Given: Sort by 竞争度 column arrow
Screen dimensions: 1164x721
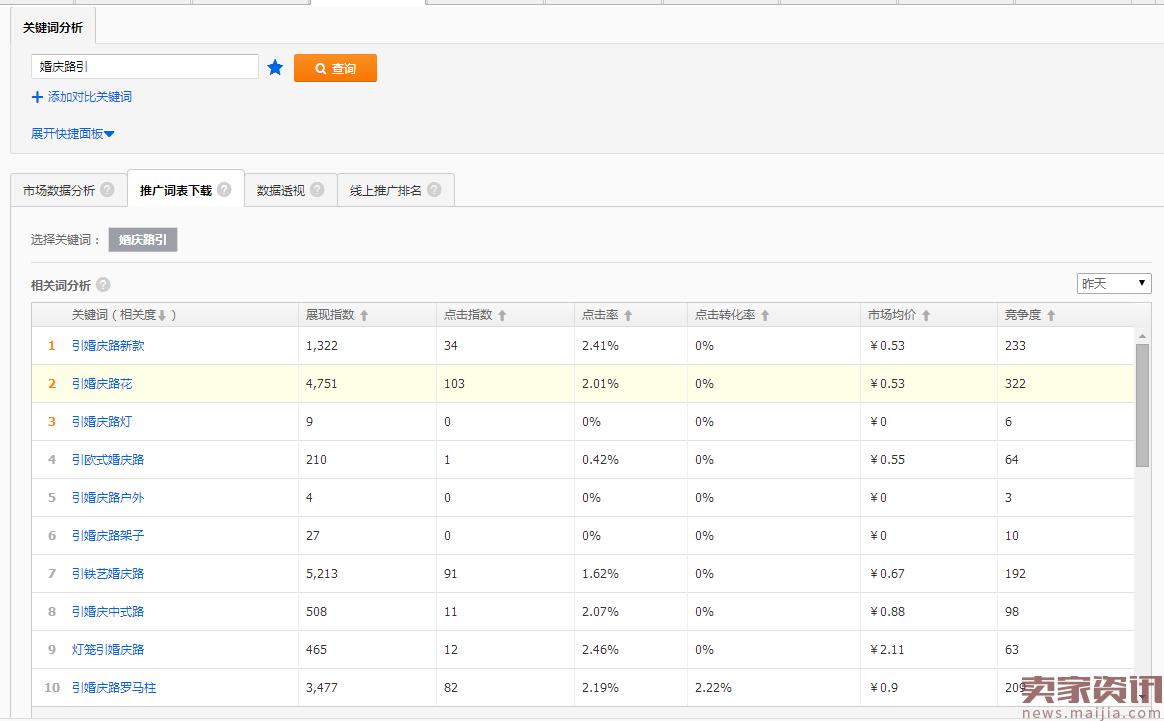Looking at the screenshot, I should pos(1051,315).
